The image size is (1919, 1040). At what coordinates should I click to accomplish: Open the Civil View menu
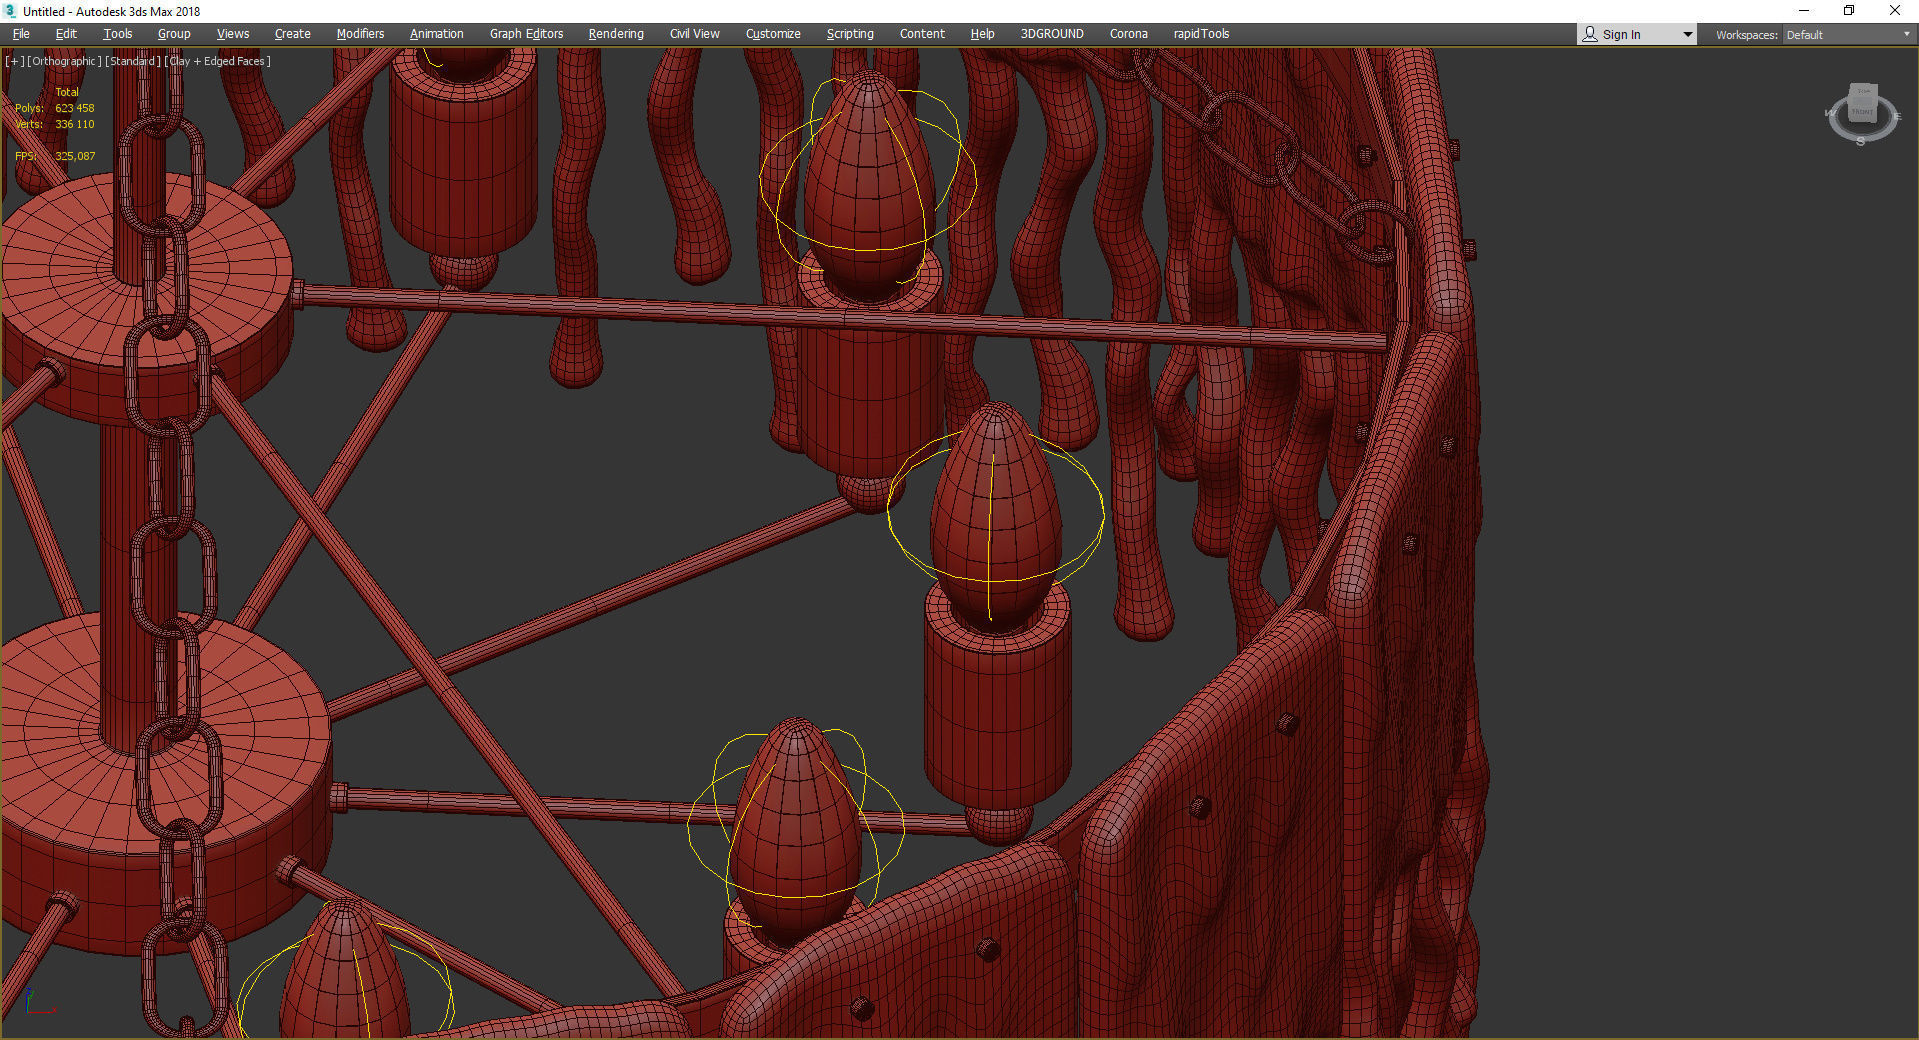695,34
